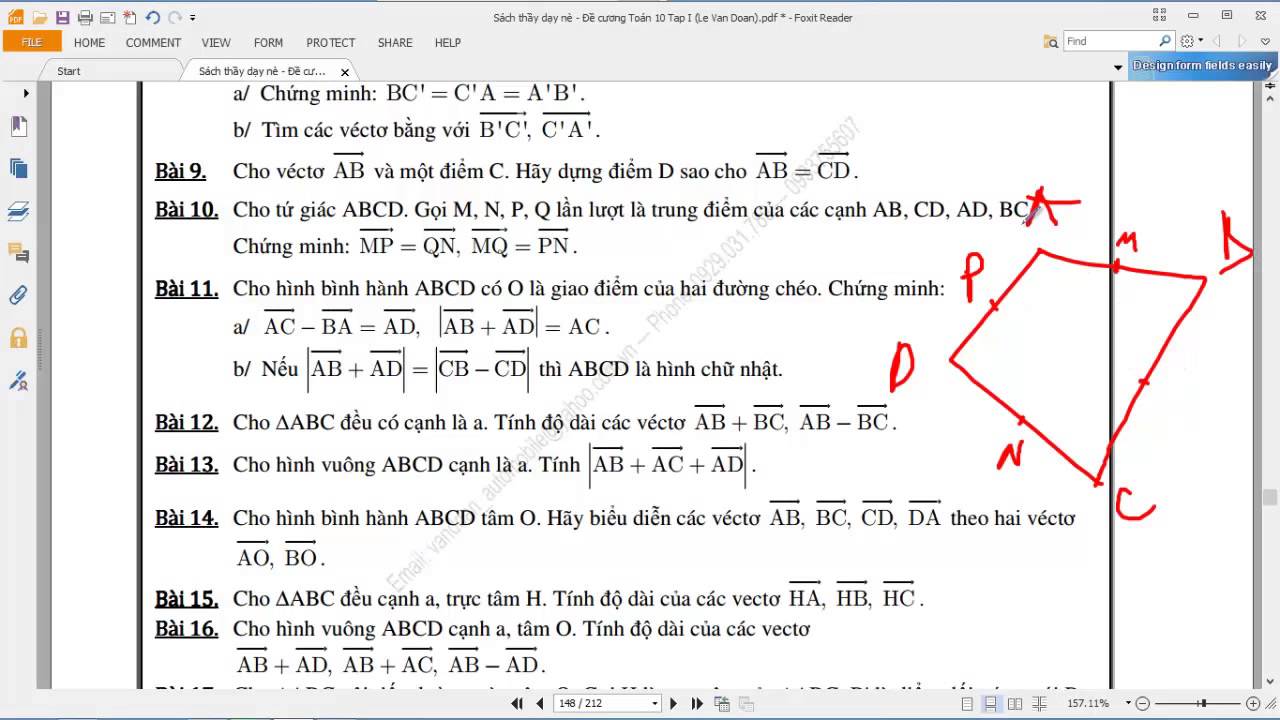Viewport: 1280px width, 720px height.
Task: Toggle the ribbon display options icon
Action: pyautogui.click(x=1159, y=15)
